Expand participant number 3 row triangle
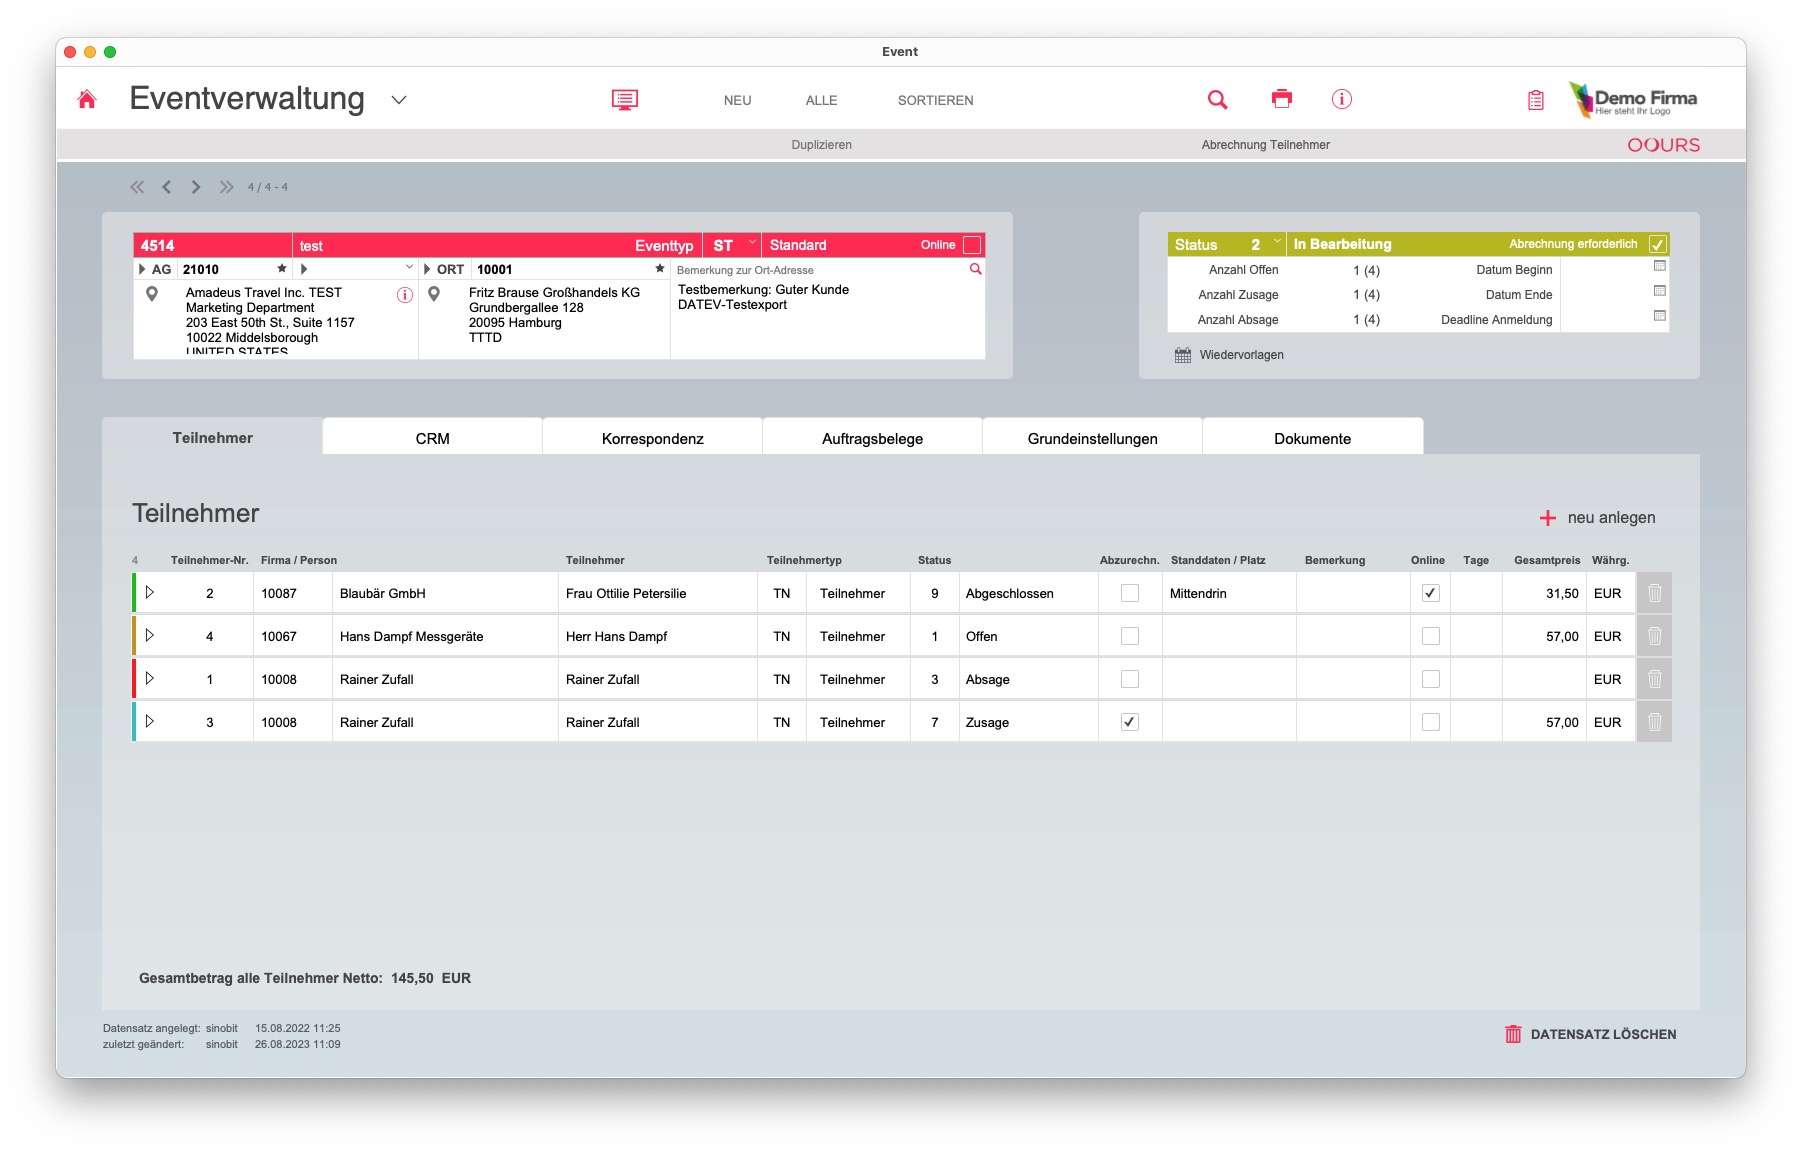1802x1152 pixels. click(149, 721)
